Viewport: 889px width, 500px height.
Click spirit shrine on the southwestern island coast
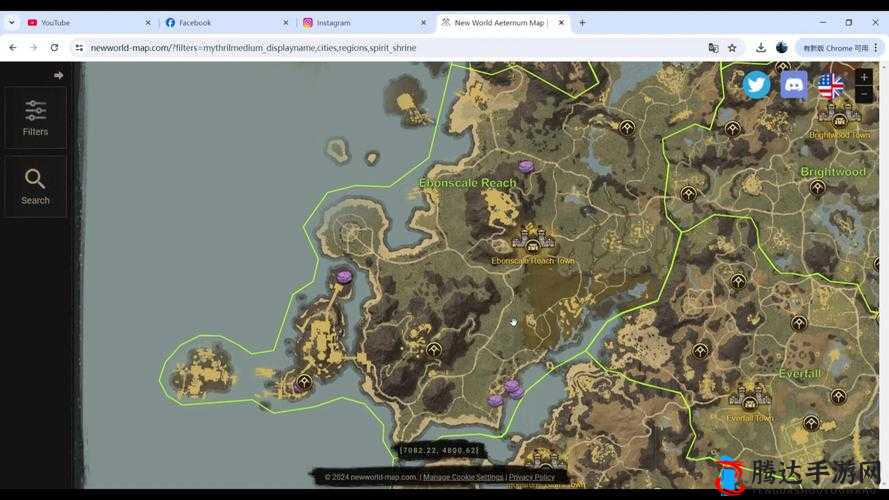(304, 382)
